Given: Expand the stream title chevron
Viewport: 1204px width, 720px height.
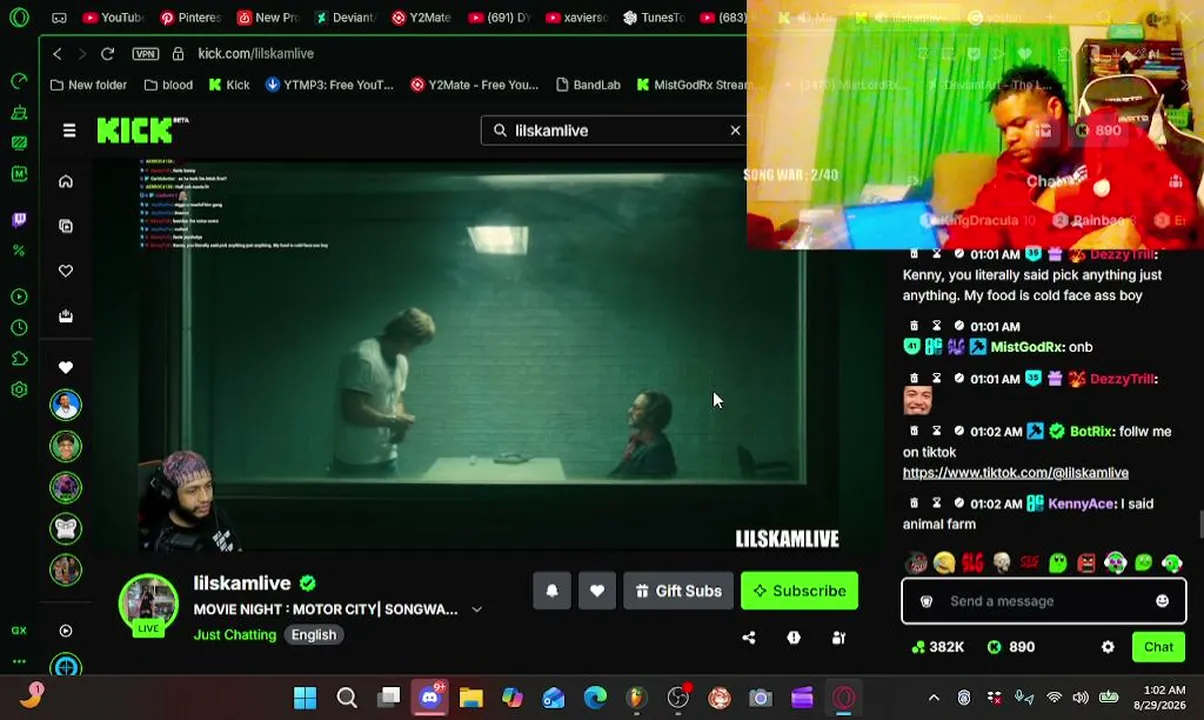Looking at the screenshot, I should tap(477, 609).
